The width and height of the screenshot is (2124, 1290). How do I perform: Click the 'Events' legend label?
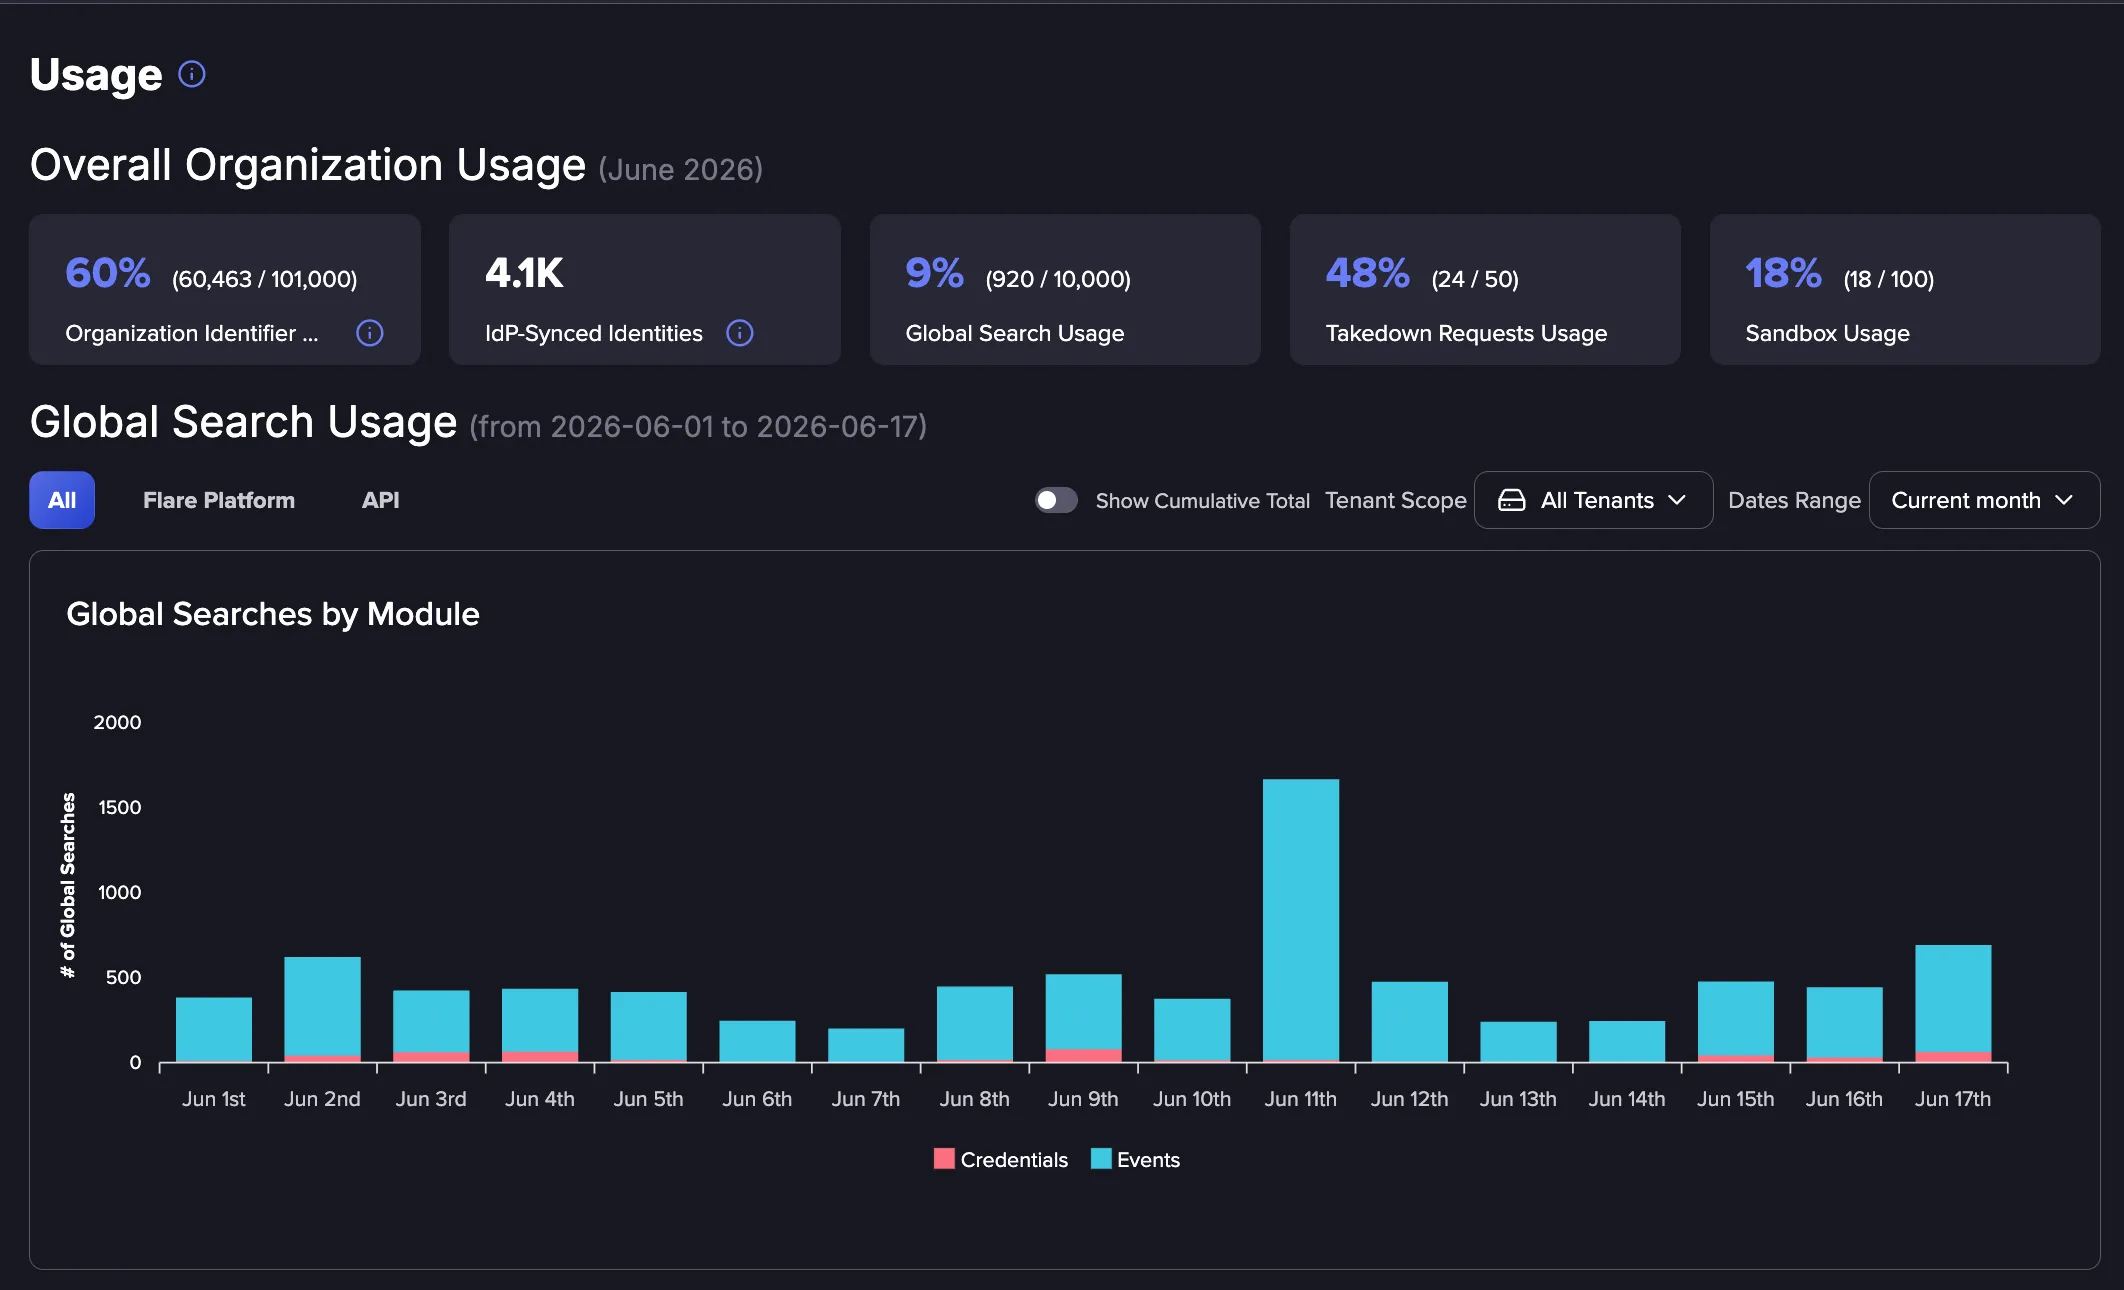[x=1148, y=1159]
